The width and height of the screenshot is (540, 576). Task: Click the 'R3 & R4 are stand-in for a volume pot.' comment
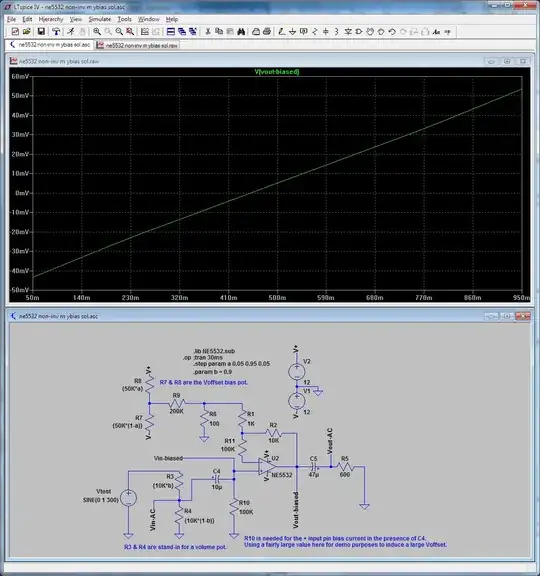tap(175, 547)
